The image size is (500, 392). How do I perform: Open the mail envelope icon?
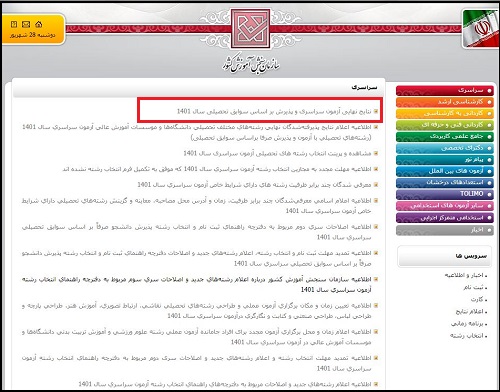(26, 24)
